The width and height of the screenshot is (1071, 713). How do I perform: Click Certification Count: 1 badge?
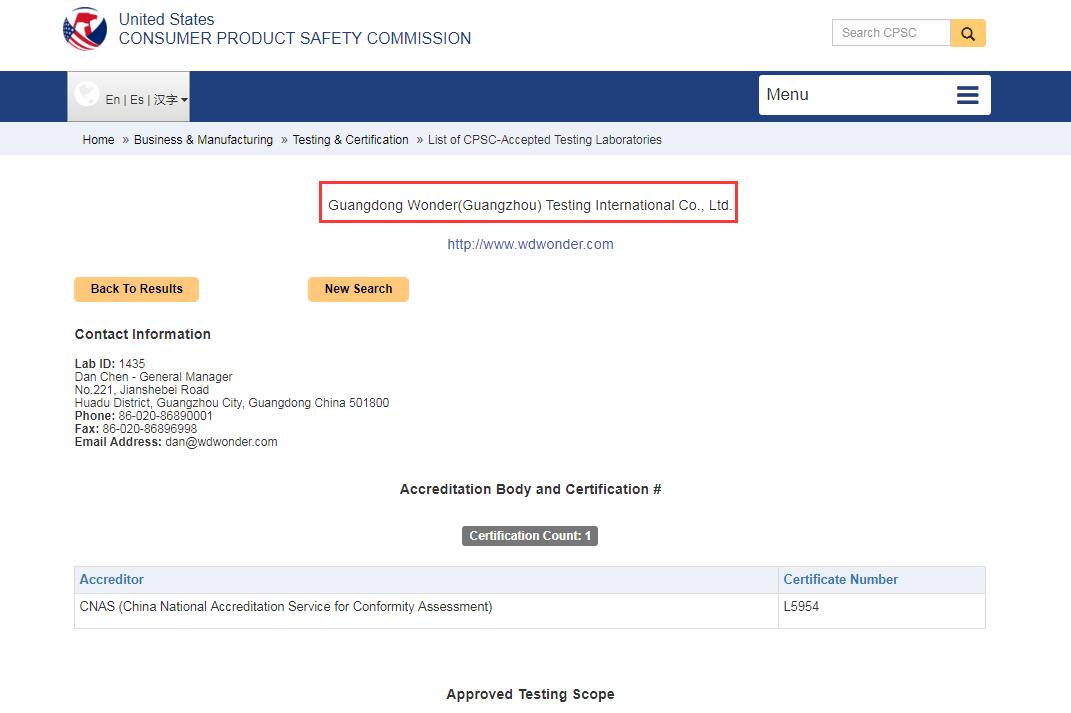click(x=530, y=535)
